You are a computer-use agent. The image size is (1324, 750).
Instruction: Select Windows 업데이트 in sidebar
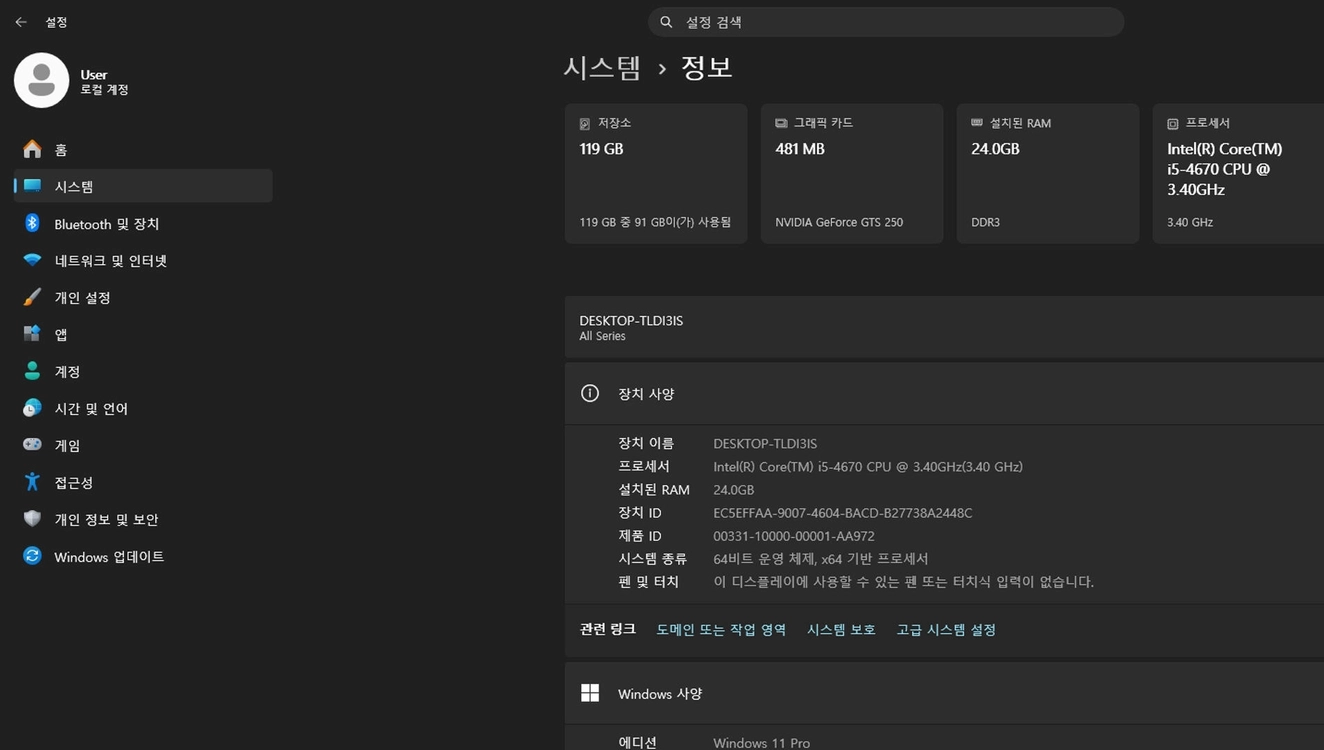click(143, 556)
